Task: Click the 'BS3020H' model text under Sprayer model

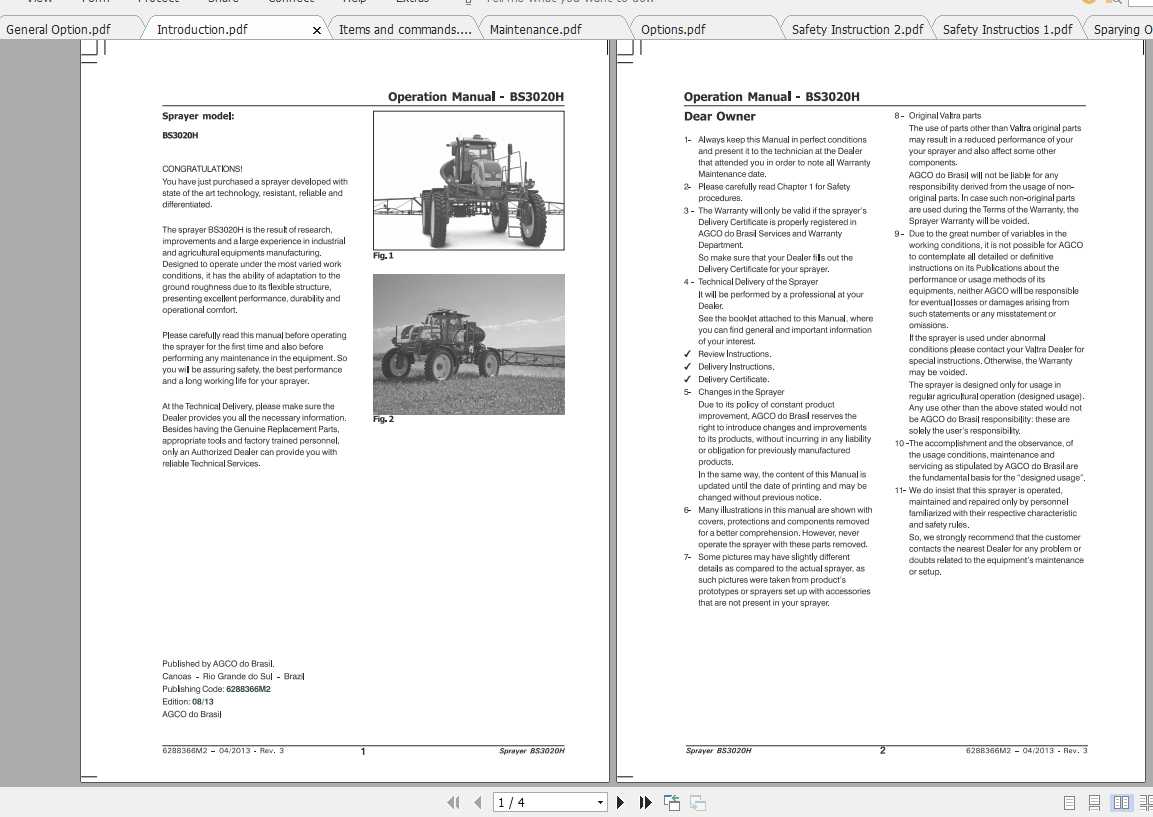Action: click(x=180, y=135)
